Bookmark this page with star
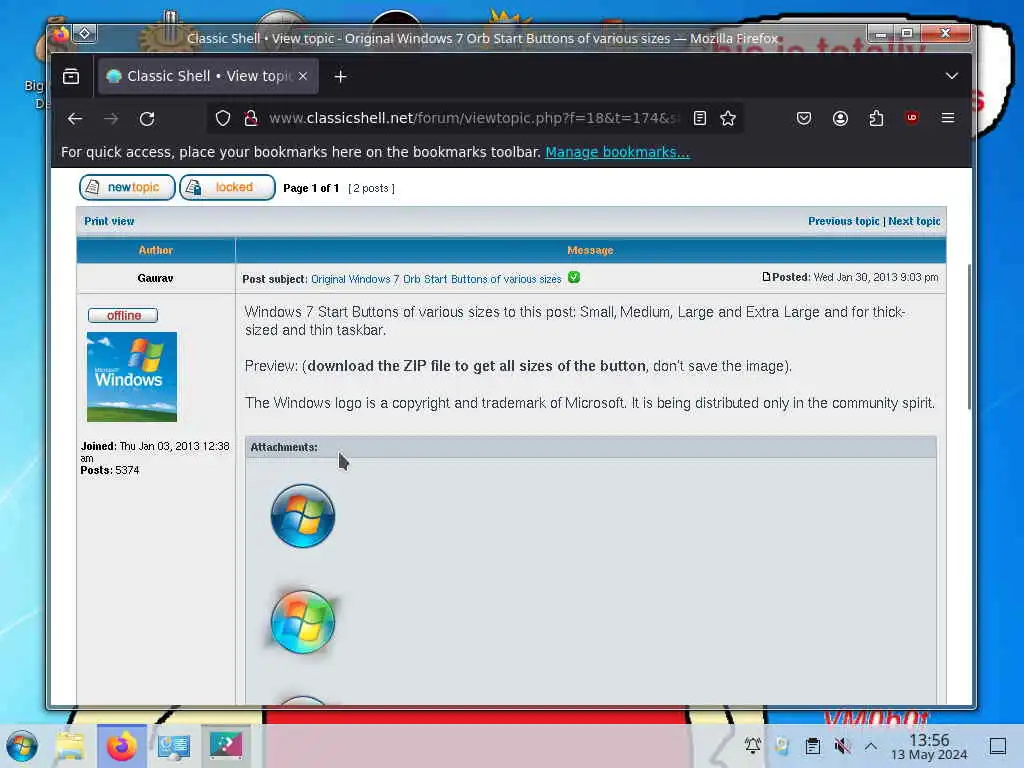 pos(728,118)
